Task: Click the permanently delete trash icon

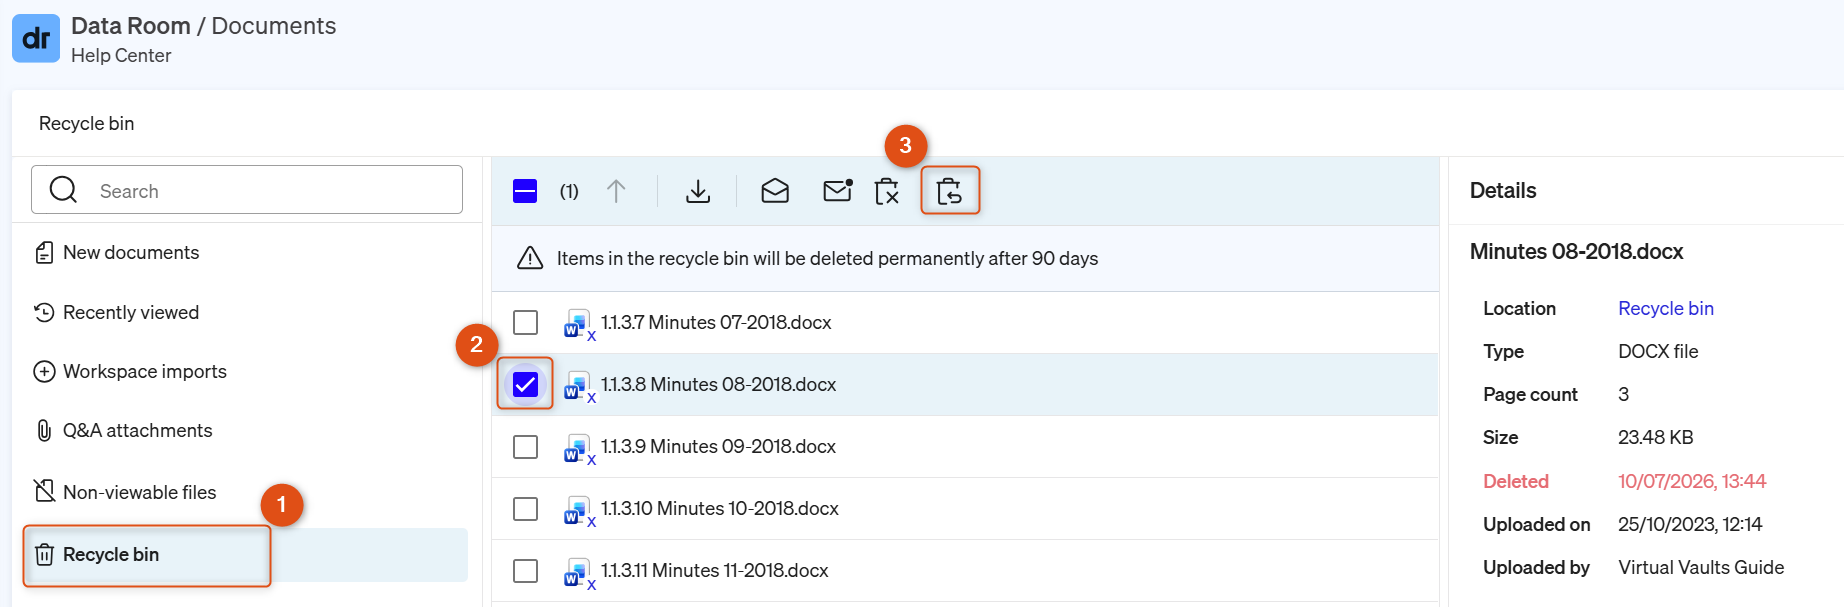Action: click(887, 191)
